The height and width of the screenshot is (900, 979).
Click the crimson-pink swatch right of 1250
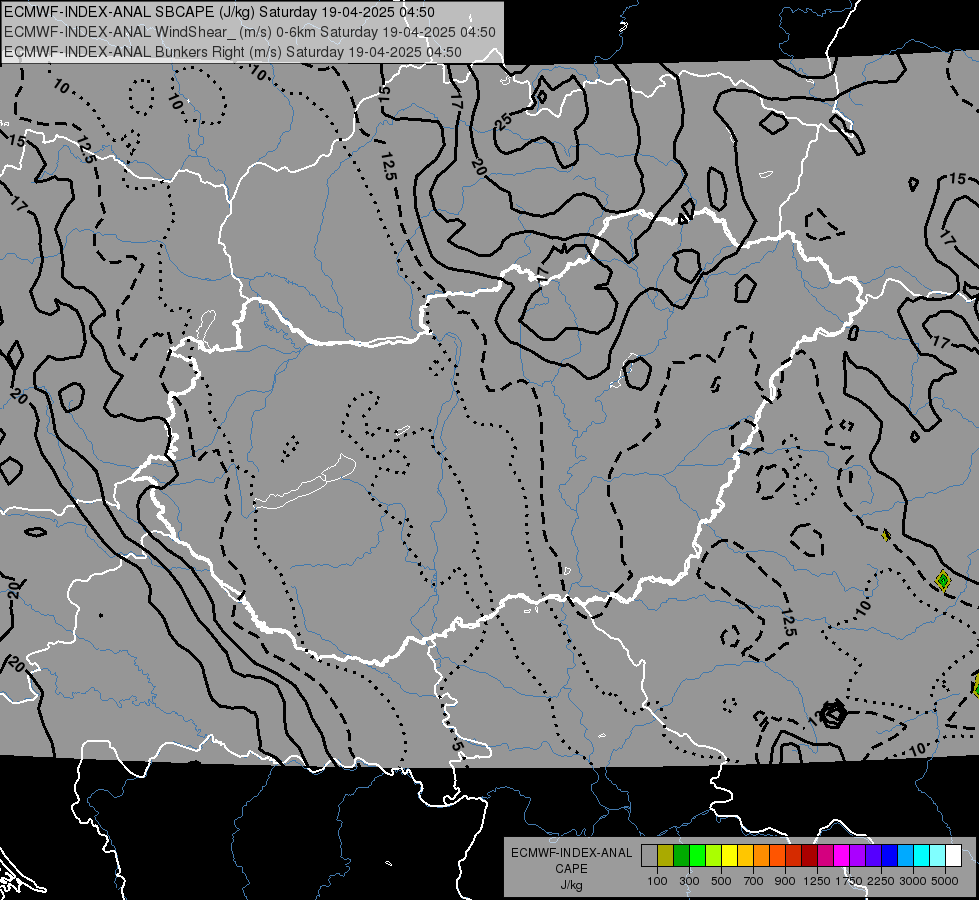point(825,856)
